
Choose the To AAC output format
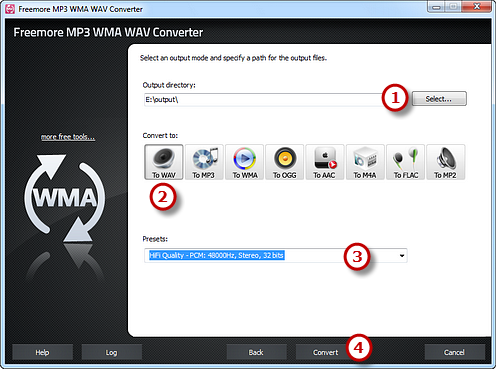coord(325,162)
